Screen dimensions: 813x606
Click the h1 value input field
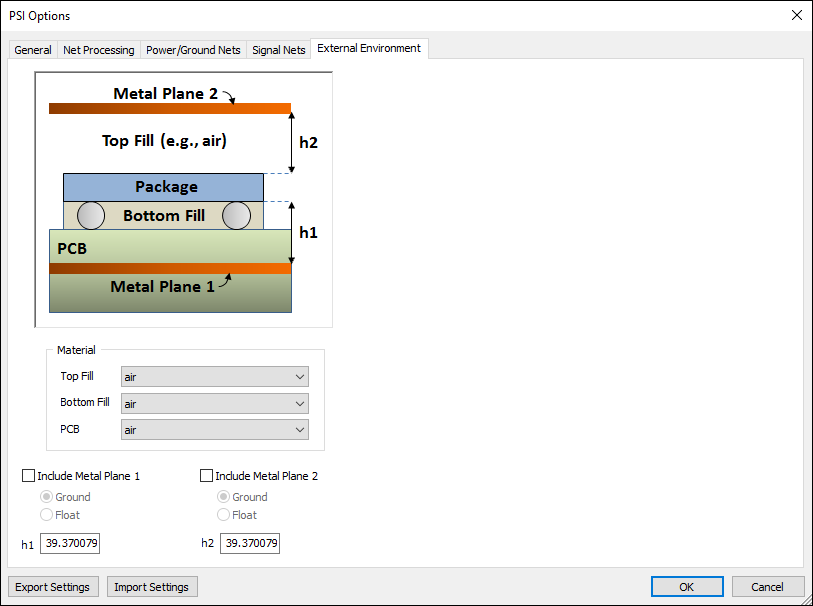coord(69,543)
